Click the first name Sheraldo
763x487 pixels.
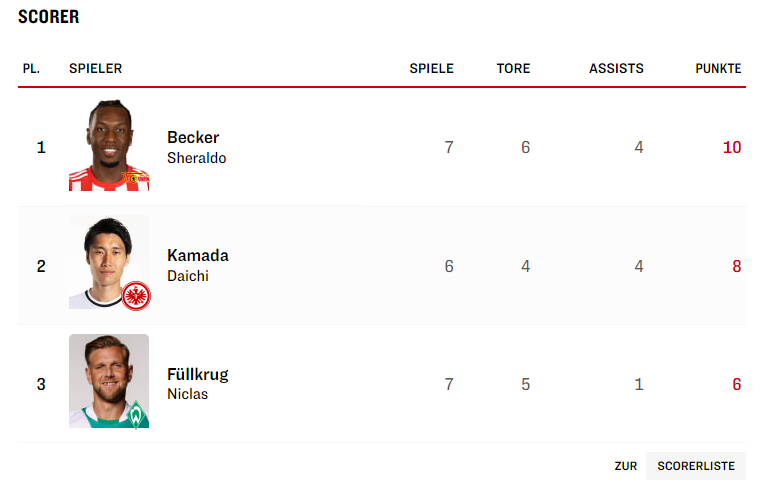(x=196, y=158)
